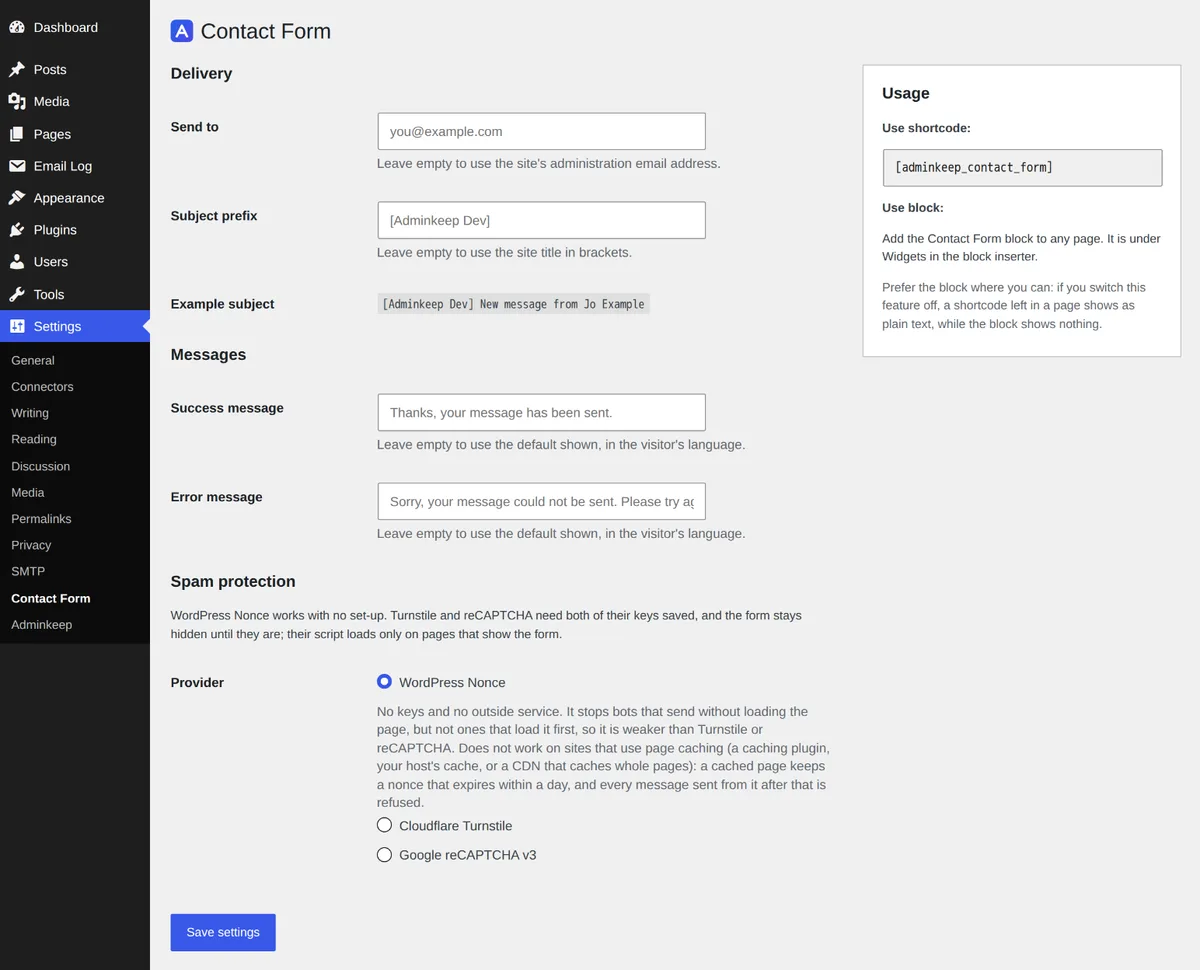
Task: Click the Settings sliders icon
Action: [17, 326]
